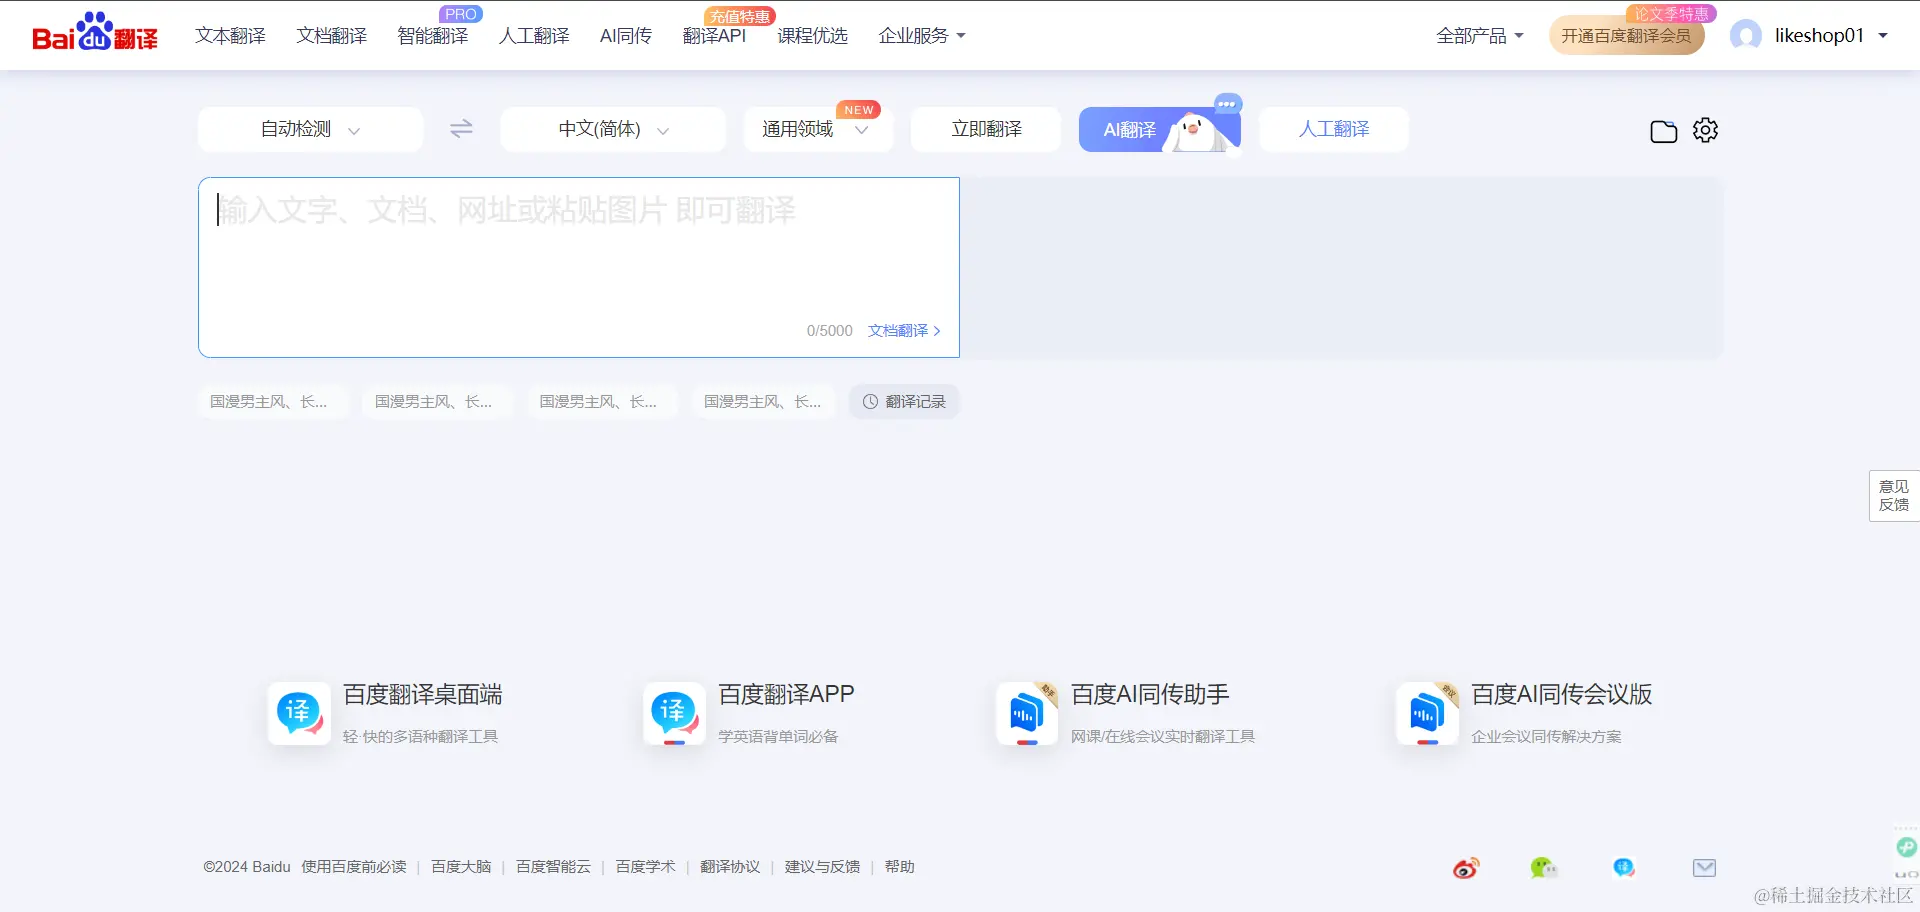Viewport: 1920px width, 912px height.
Task: Click the 立即翻译 button
Action: tap(986, 129)
